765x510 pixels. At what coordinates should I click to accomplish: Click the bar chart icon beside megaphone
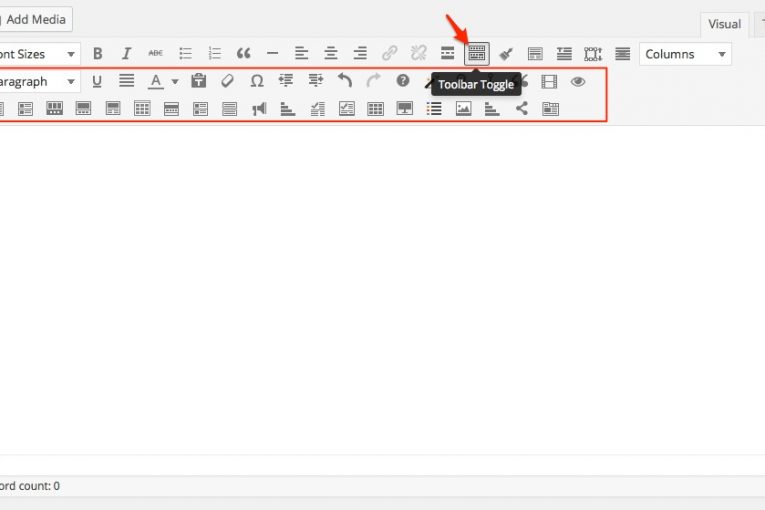click(x=288, y=108)
